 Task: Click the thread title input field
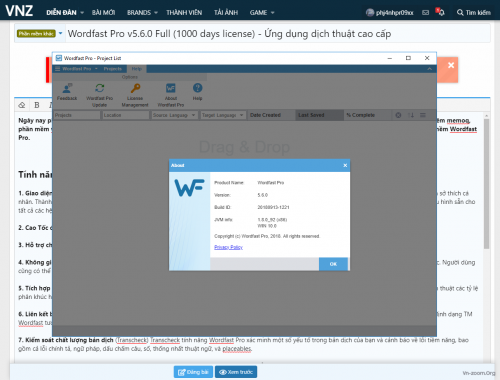[277, 34]
